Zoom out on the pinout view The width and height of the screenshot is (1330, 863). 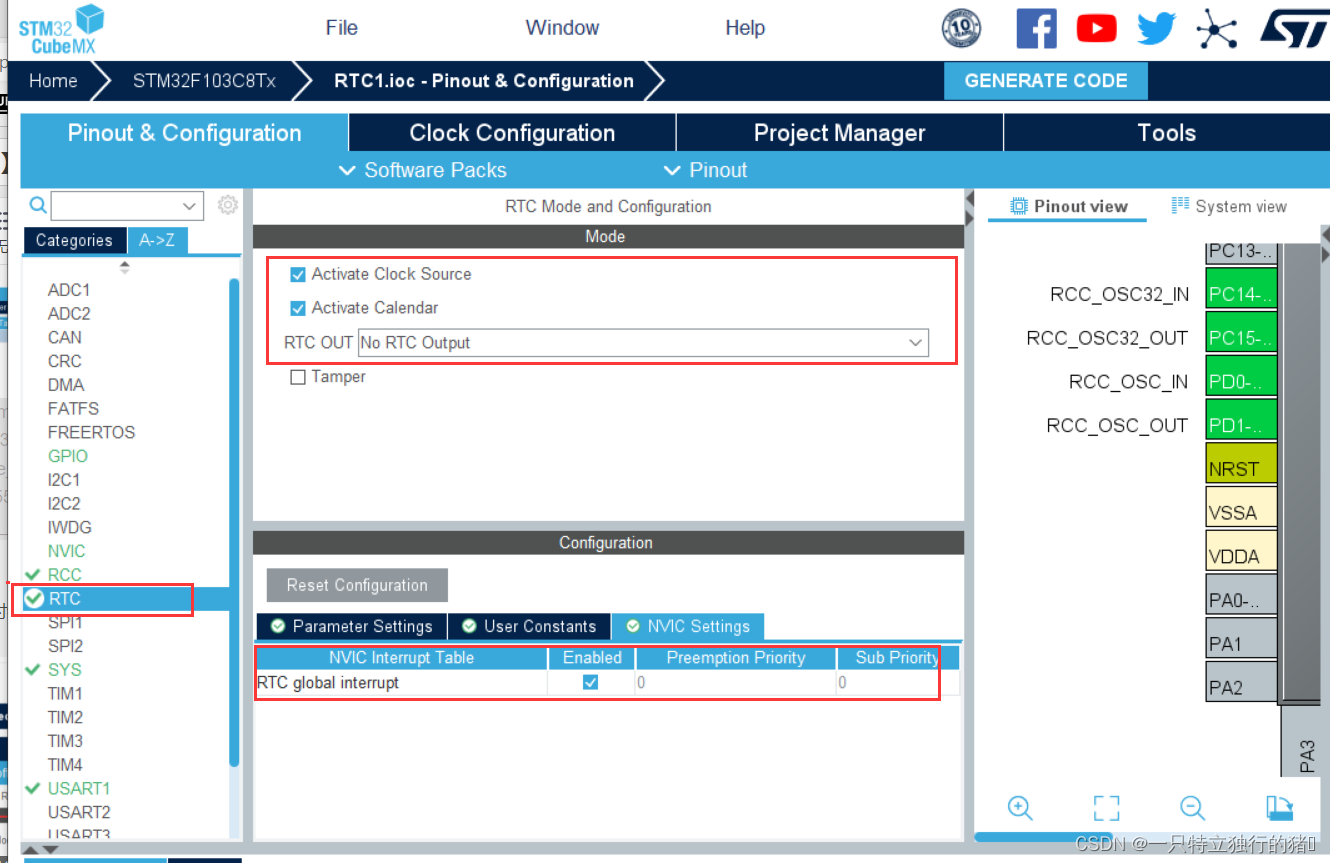[1192, 807]
